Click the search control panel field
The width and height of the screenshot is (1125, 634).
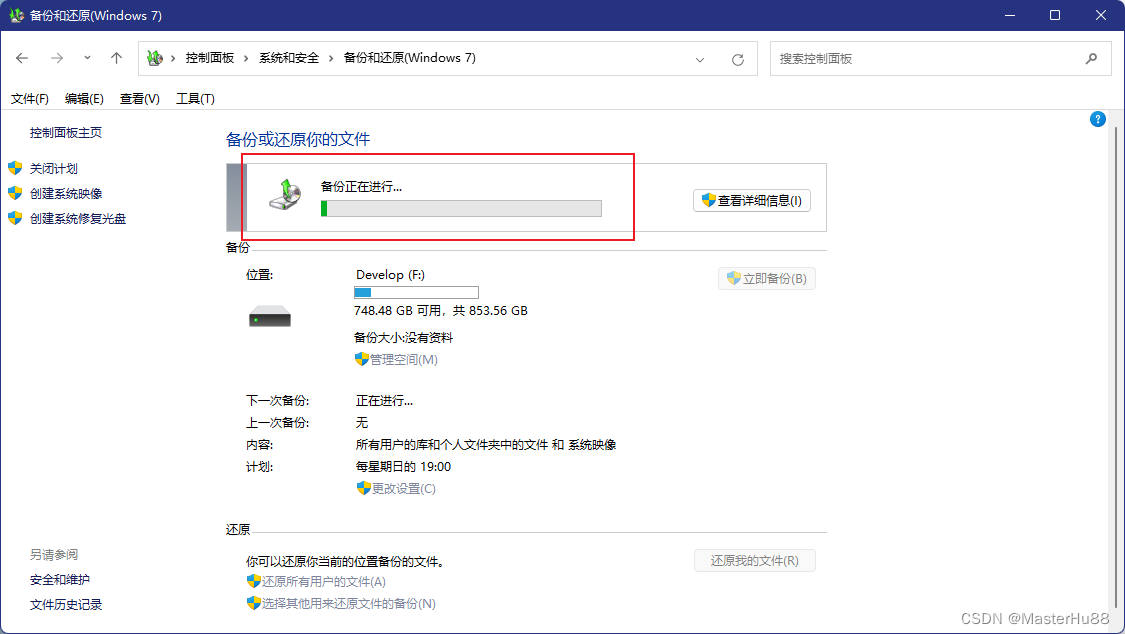click(941, 59)
